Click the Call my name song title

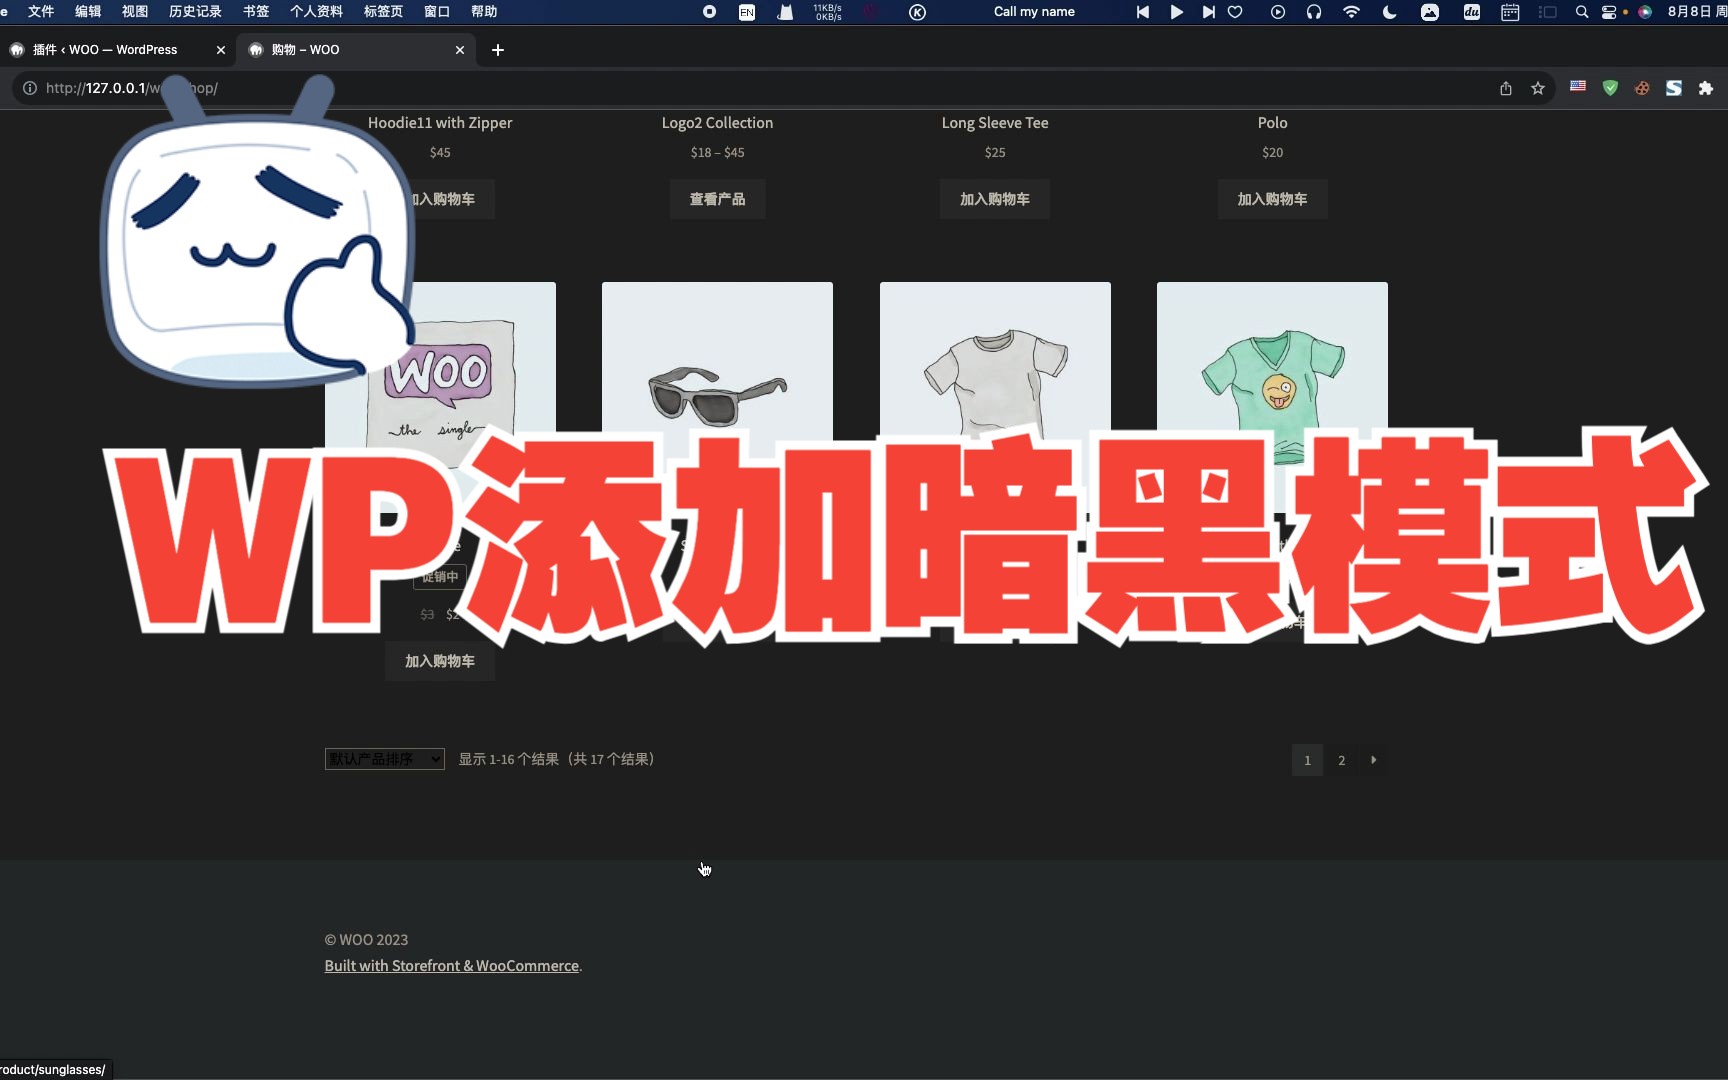[1034, 12]
